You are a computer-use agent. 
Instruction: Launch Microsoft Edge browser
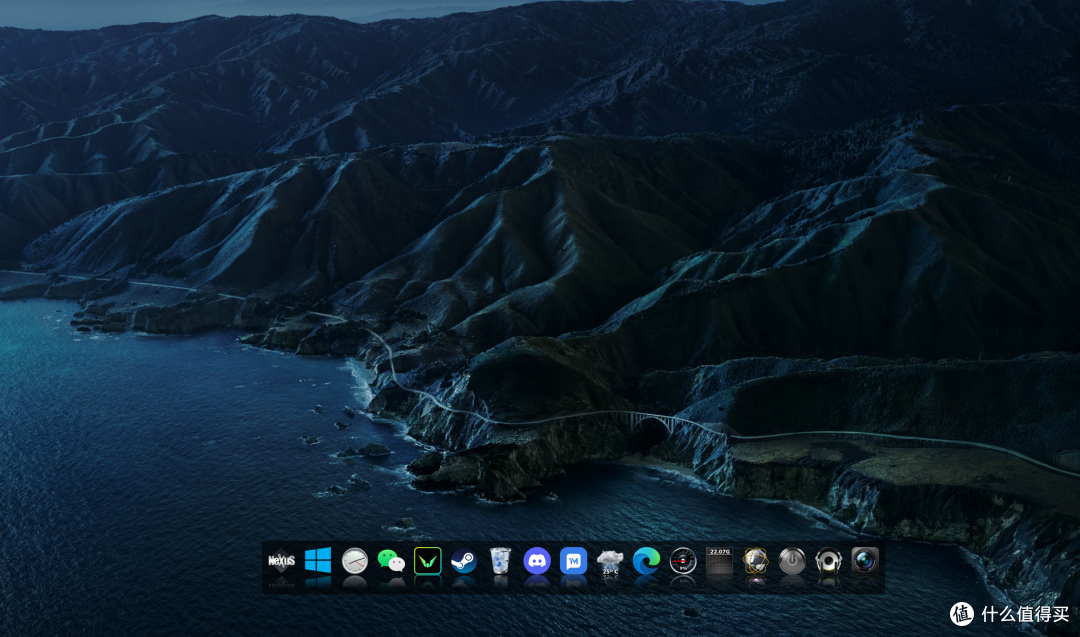tap(646, 561)
